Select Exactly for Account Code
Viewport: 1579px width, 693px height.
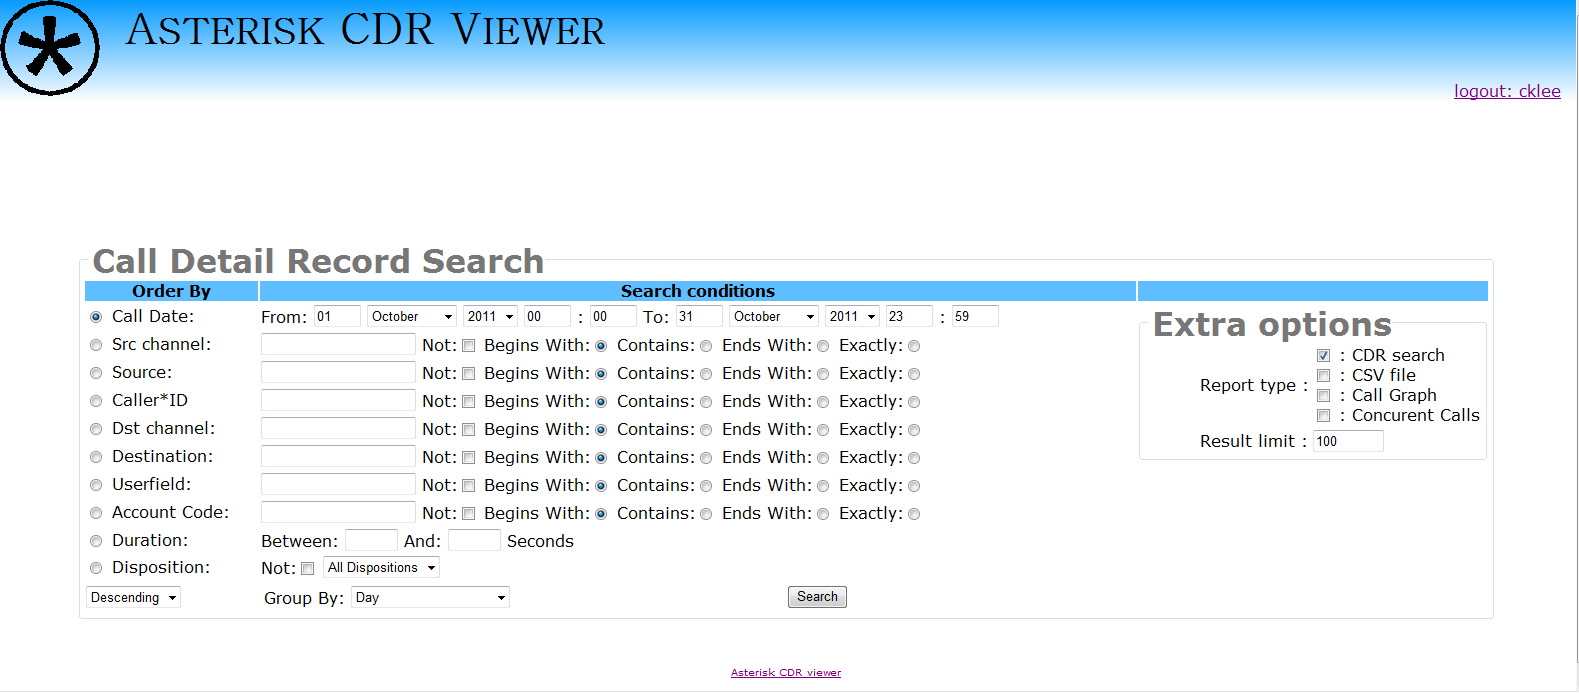[914, 514]
